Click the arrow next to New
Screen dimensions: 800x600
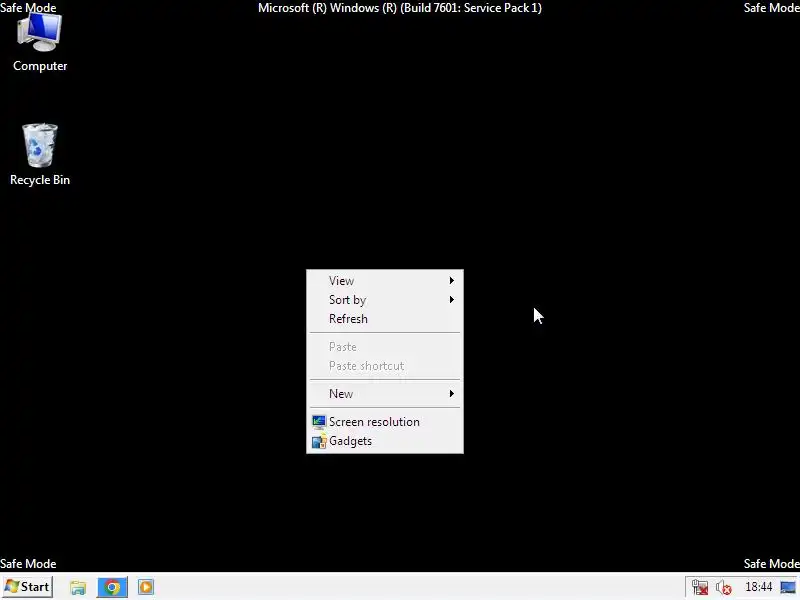pyautogui.click(x=452, y=393)
